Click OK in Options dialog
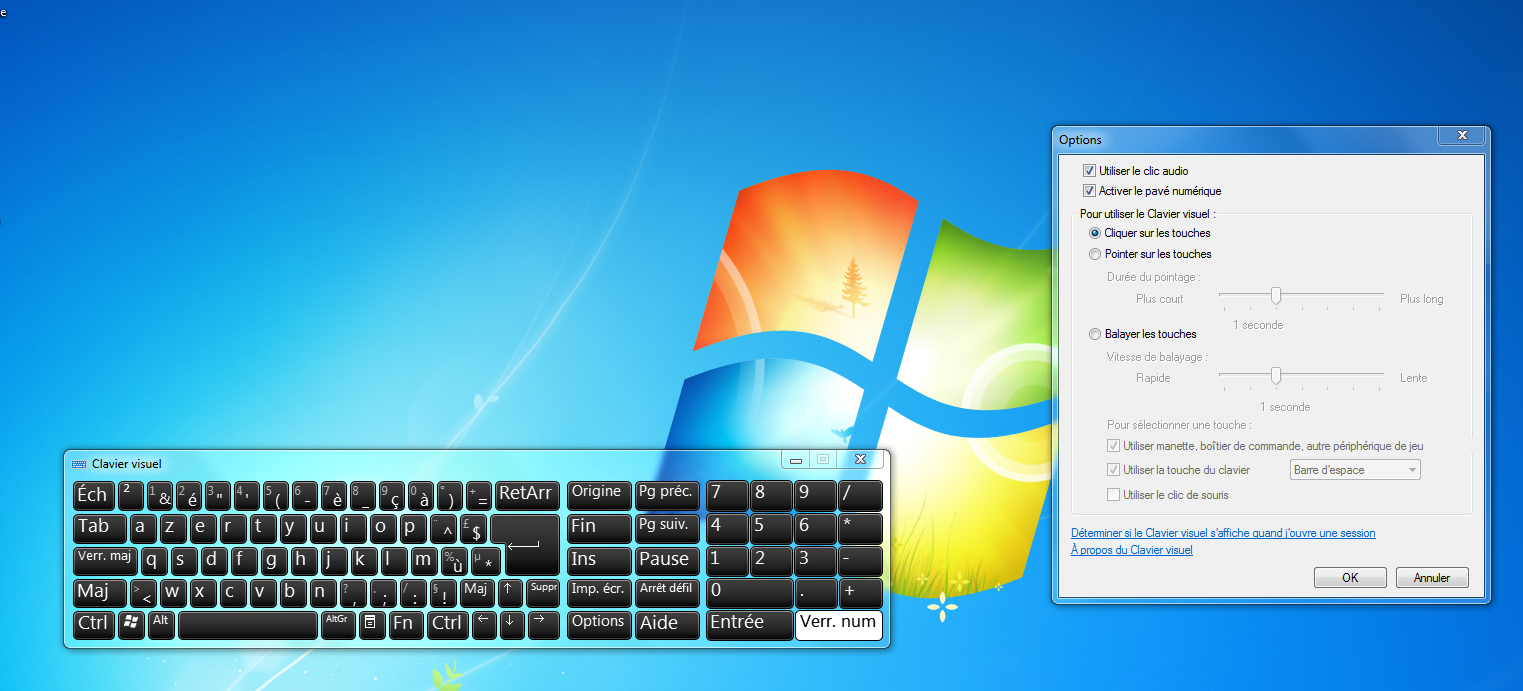Viewport: 1523px width, 691px height. point(1349,578)
